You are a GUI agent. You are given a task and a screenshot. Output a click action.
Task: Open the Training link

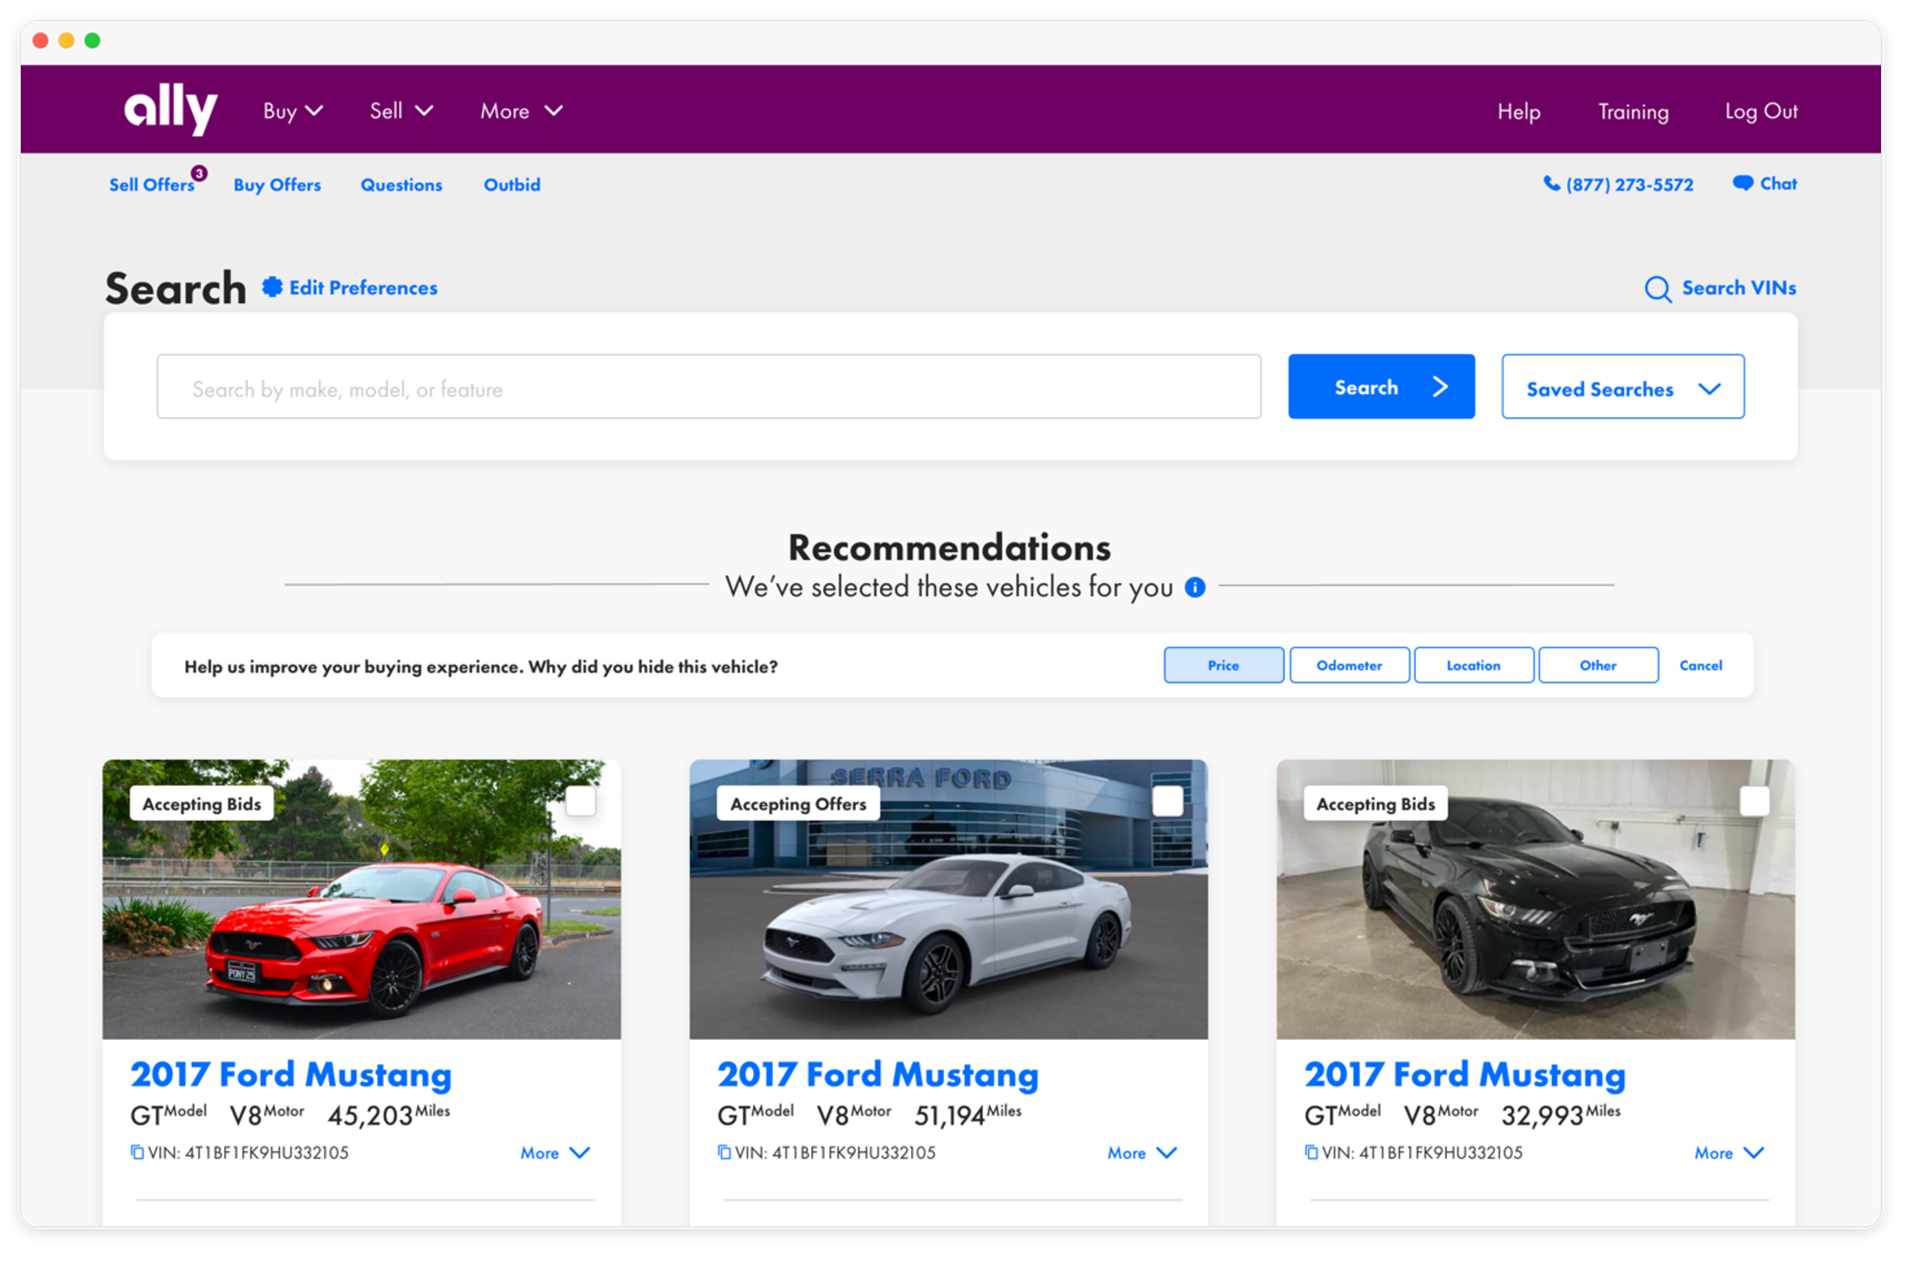point(1633,112)
